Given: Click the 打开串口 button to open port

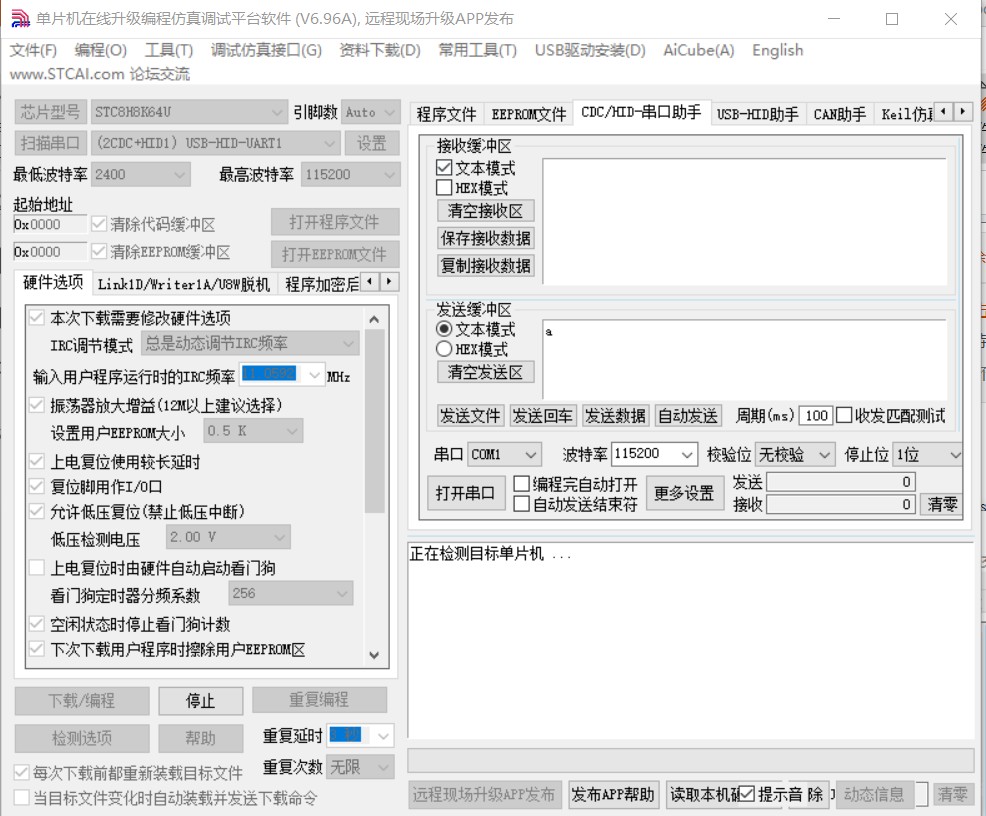Looking at the screenshot, I should pos(465,493).
